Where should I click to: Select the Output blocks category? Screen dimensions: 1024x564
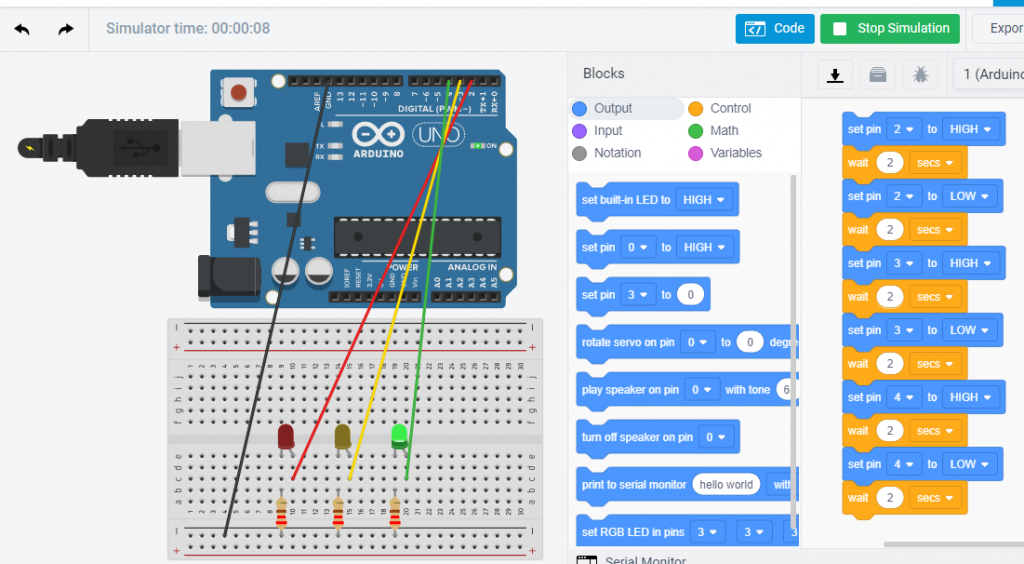612,108
